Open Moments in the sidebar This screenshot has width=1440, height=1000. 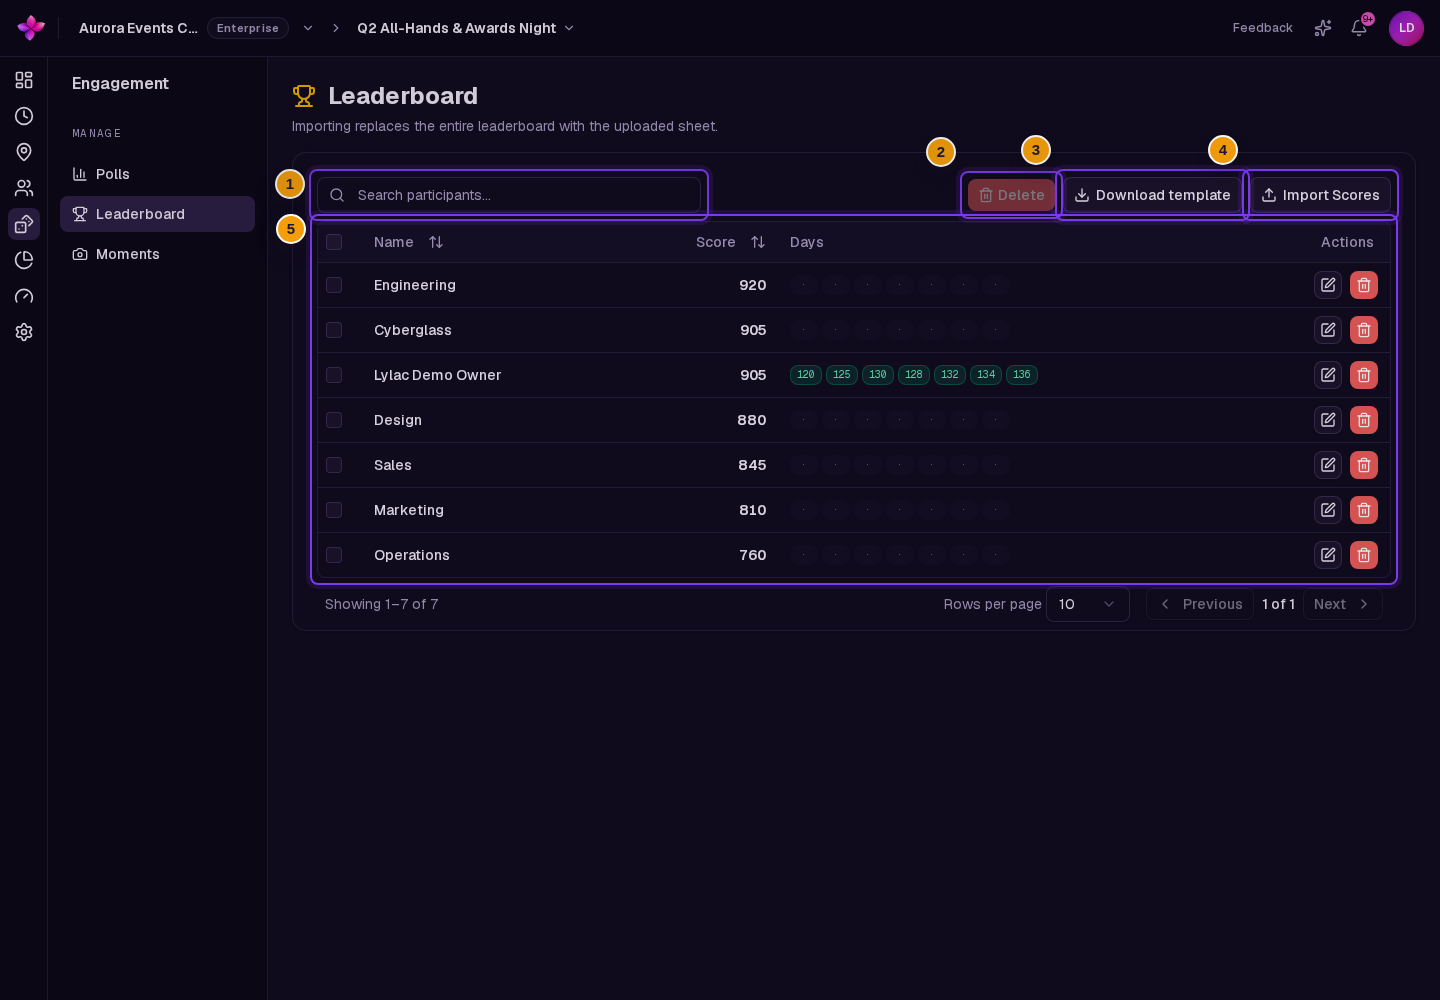coord(157,254)
